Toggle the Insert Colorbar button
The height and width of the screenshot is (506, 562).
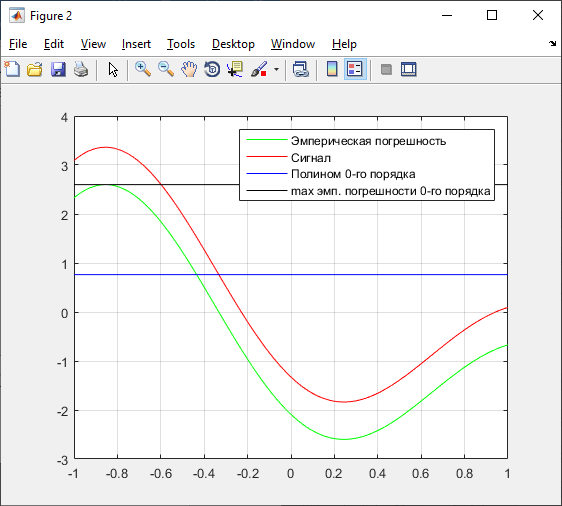[x=332, y=69]
